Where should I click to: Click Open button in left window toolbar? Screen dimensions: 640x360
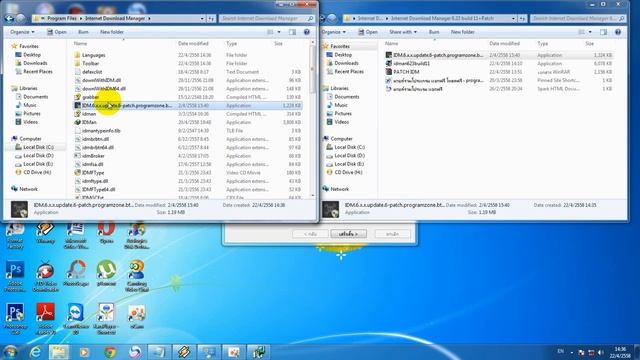[57, 32]
